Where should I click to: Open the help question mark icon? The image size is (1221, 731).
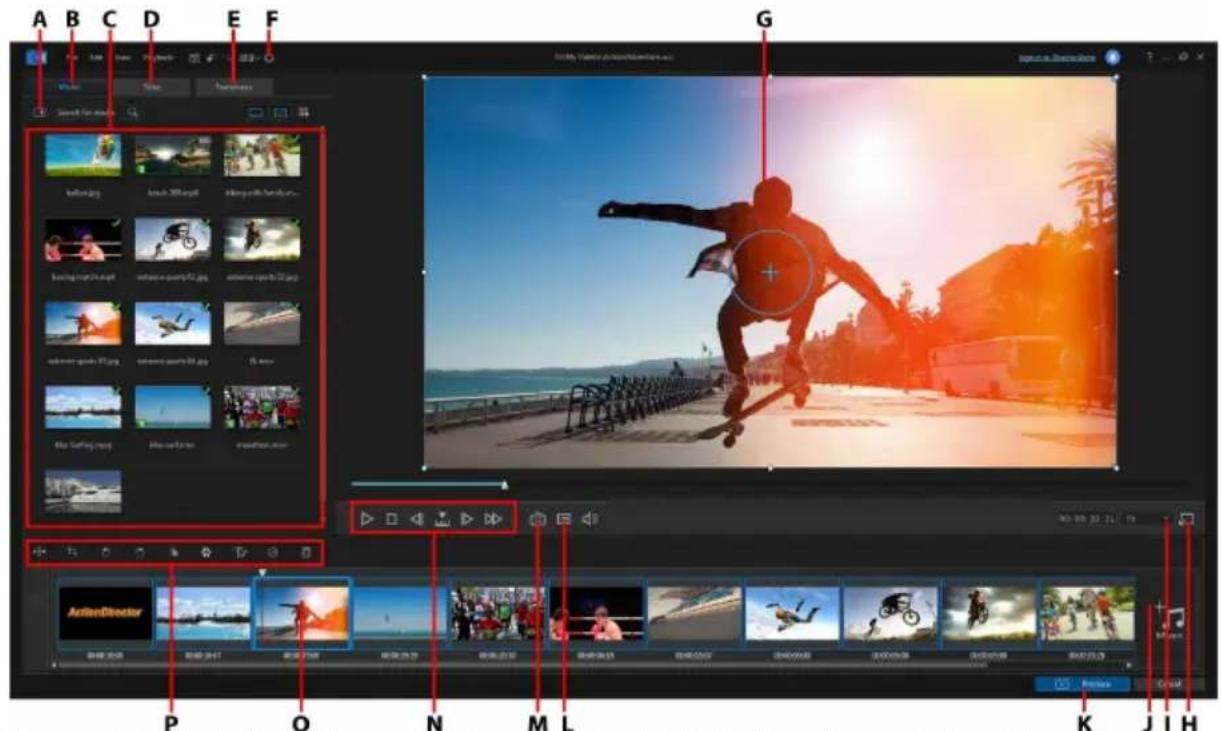click(1150, 58)
